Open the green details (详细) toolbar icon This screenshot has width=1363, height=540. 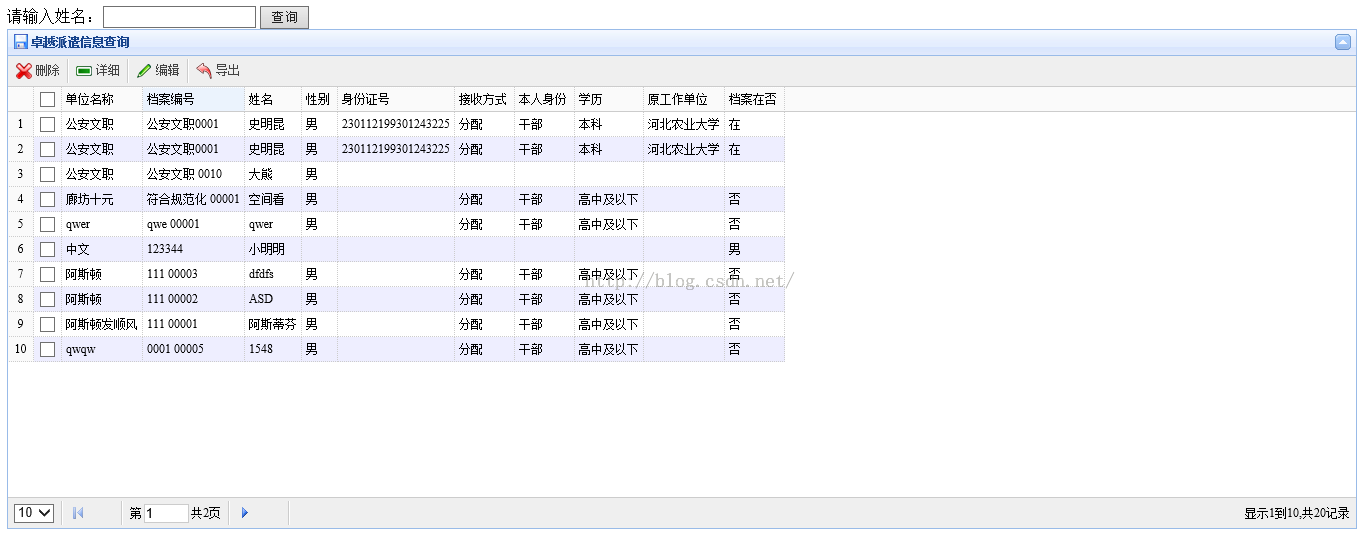84,71
